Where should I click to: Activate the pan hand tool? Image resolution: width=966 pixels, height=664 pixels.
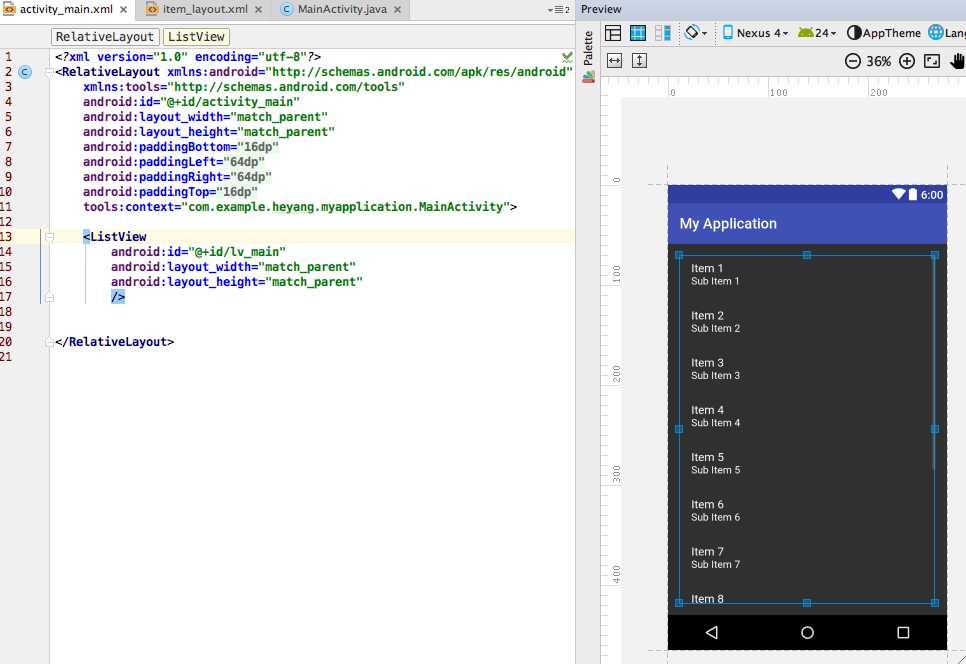coord(957,61)
